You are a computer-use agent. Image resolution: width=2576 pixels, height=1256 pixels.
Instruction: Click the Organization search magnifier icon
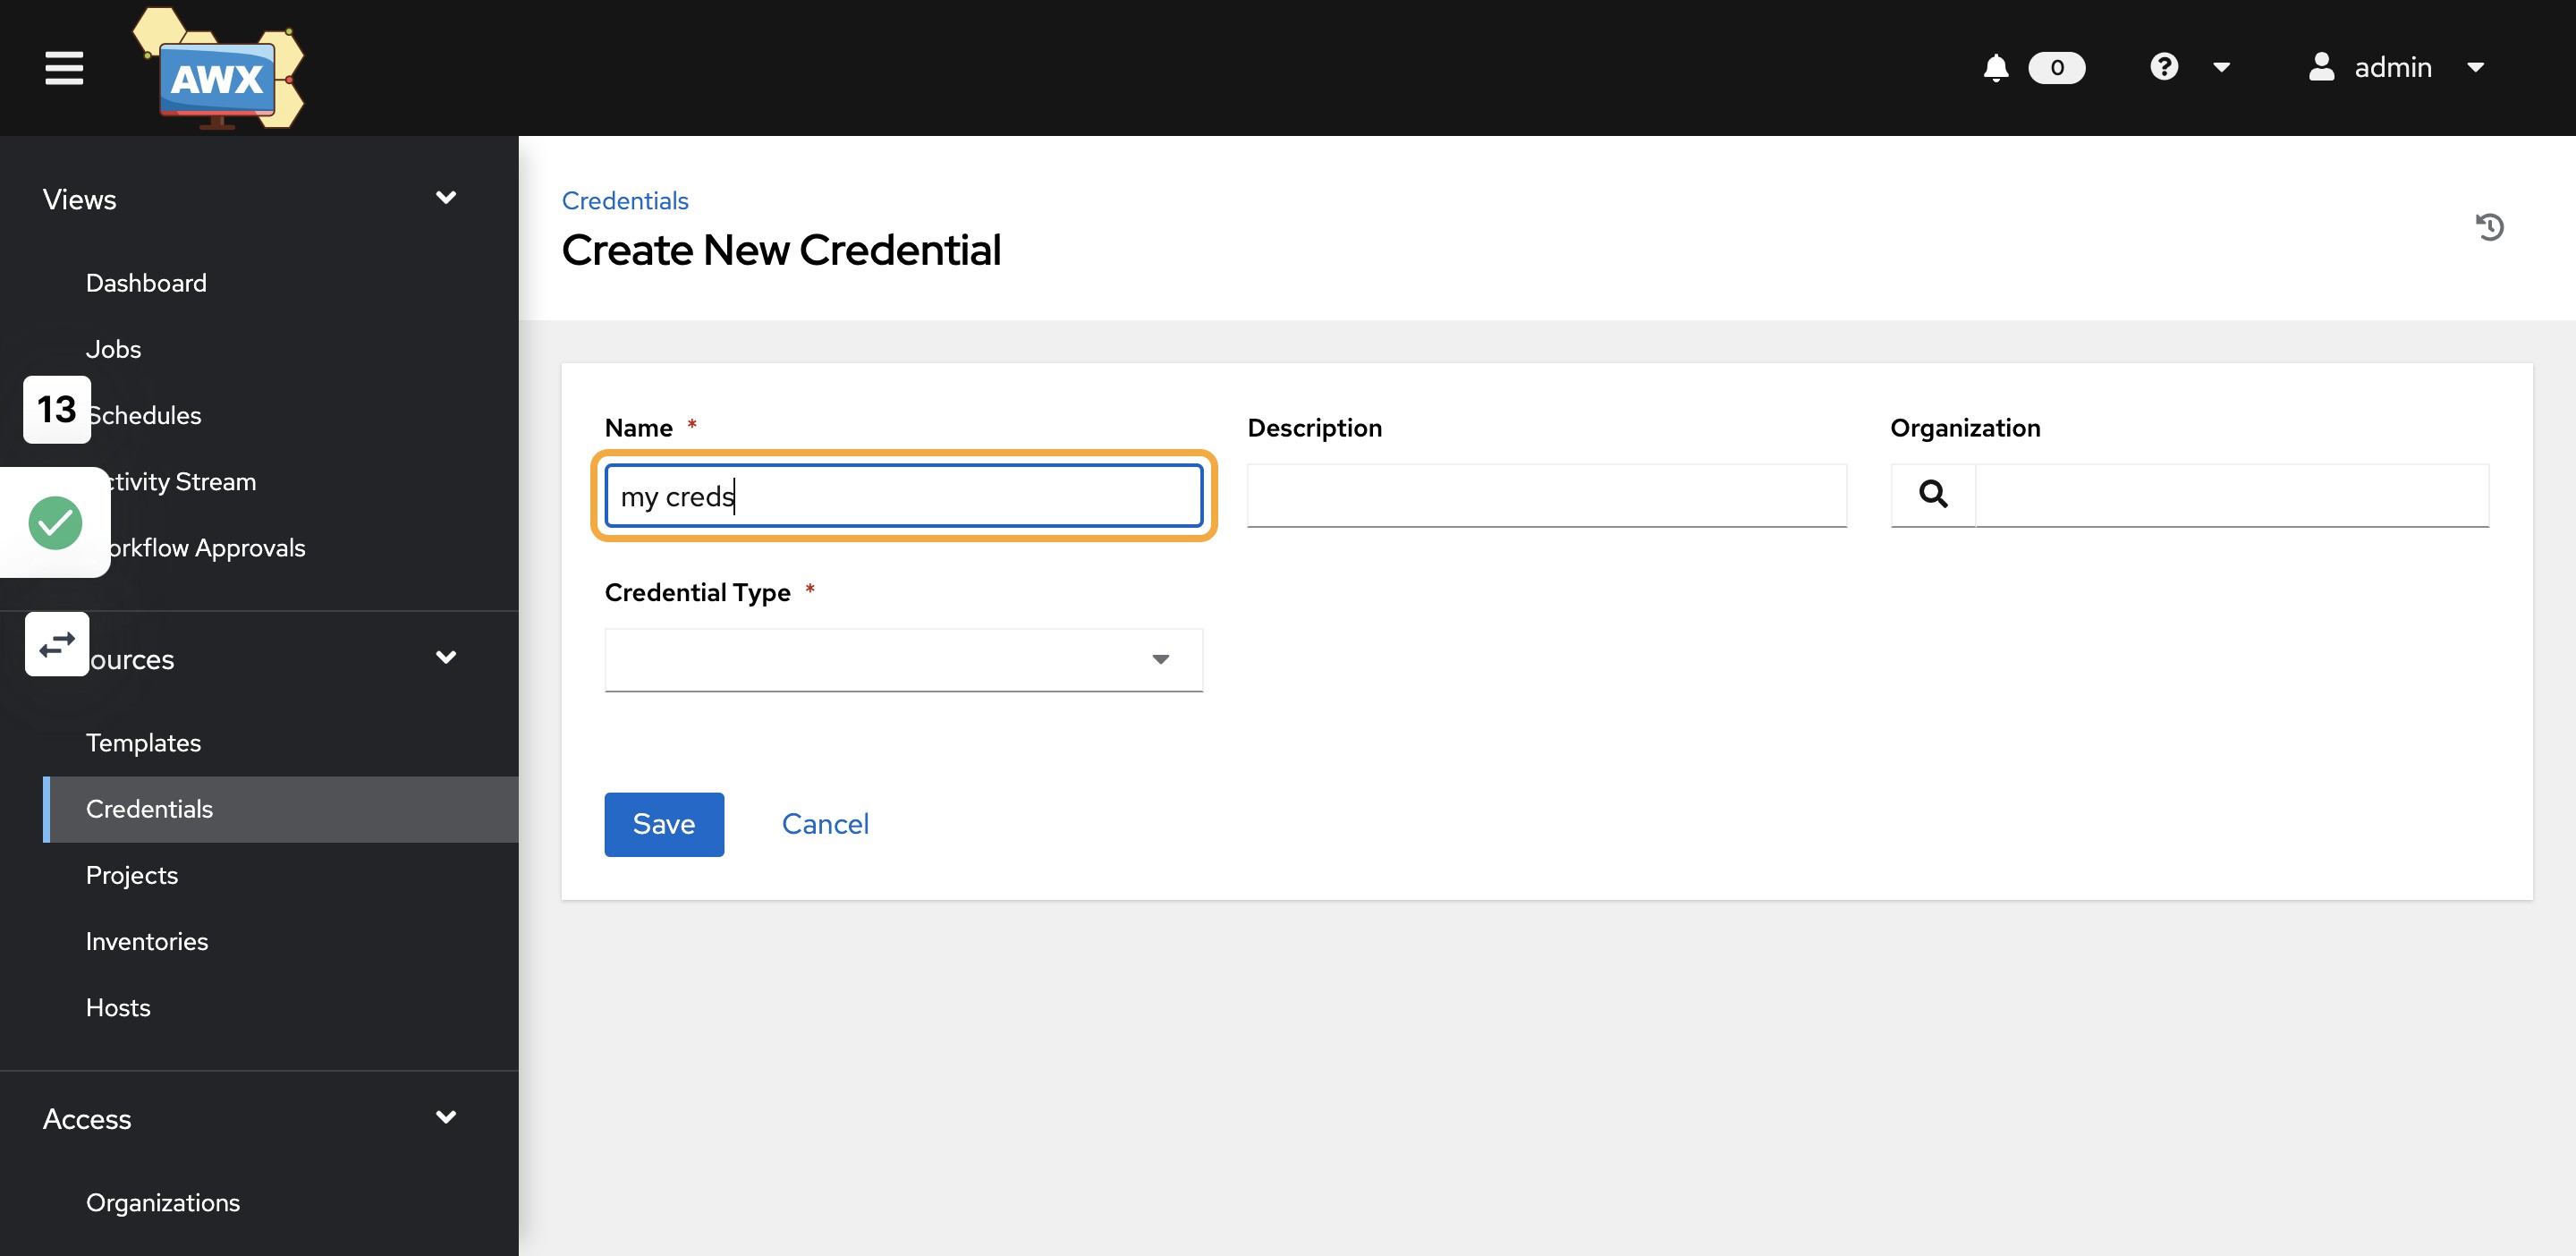tap(1934, 493)
